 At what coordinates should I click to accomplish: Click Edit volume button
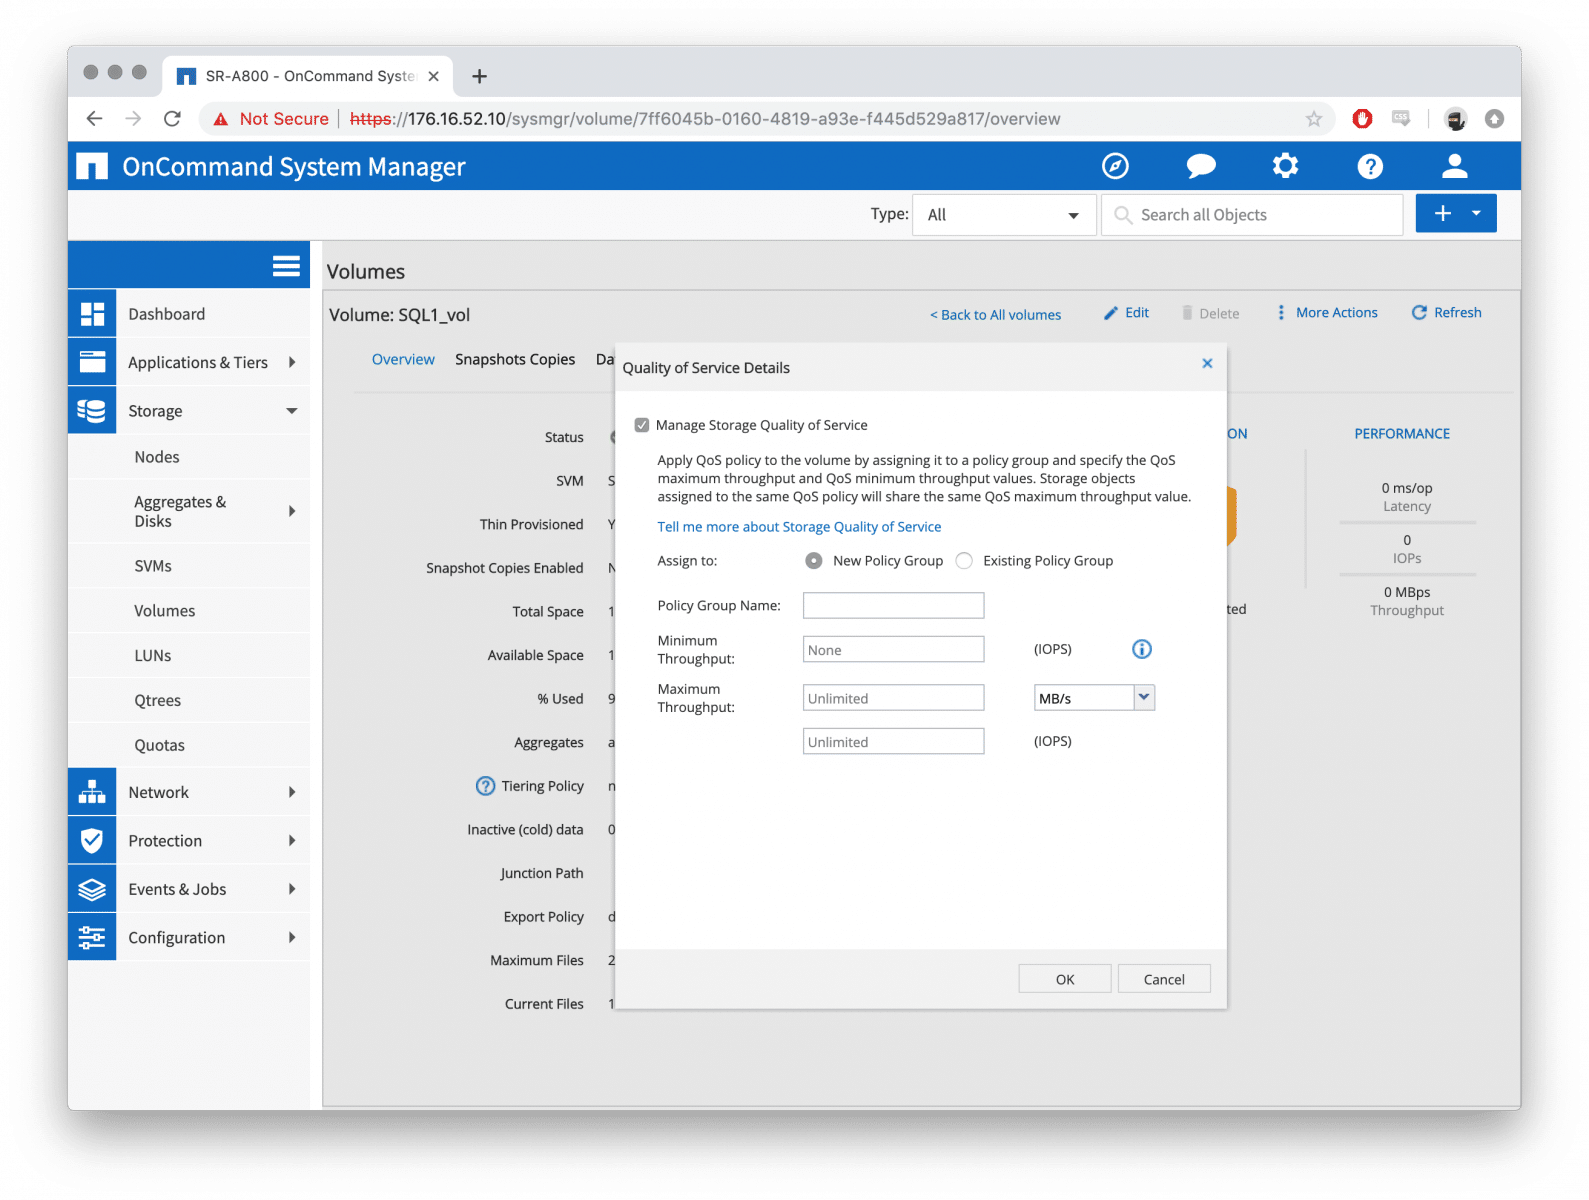(x=1127, y=313)
